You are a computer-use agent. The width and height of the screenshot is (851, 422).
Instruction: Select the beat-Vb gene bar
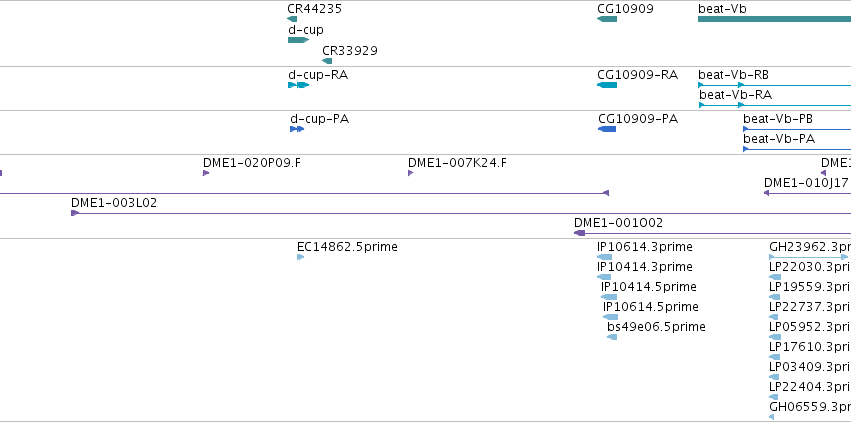pyautogui.click(x=774, y=19)
